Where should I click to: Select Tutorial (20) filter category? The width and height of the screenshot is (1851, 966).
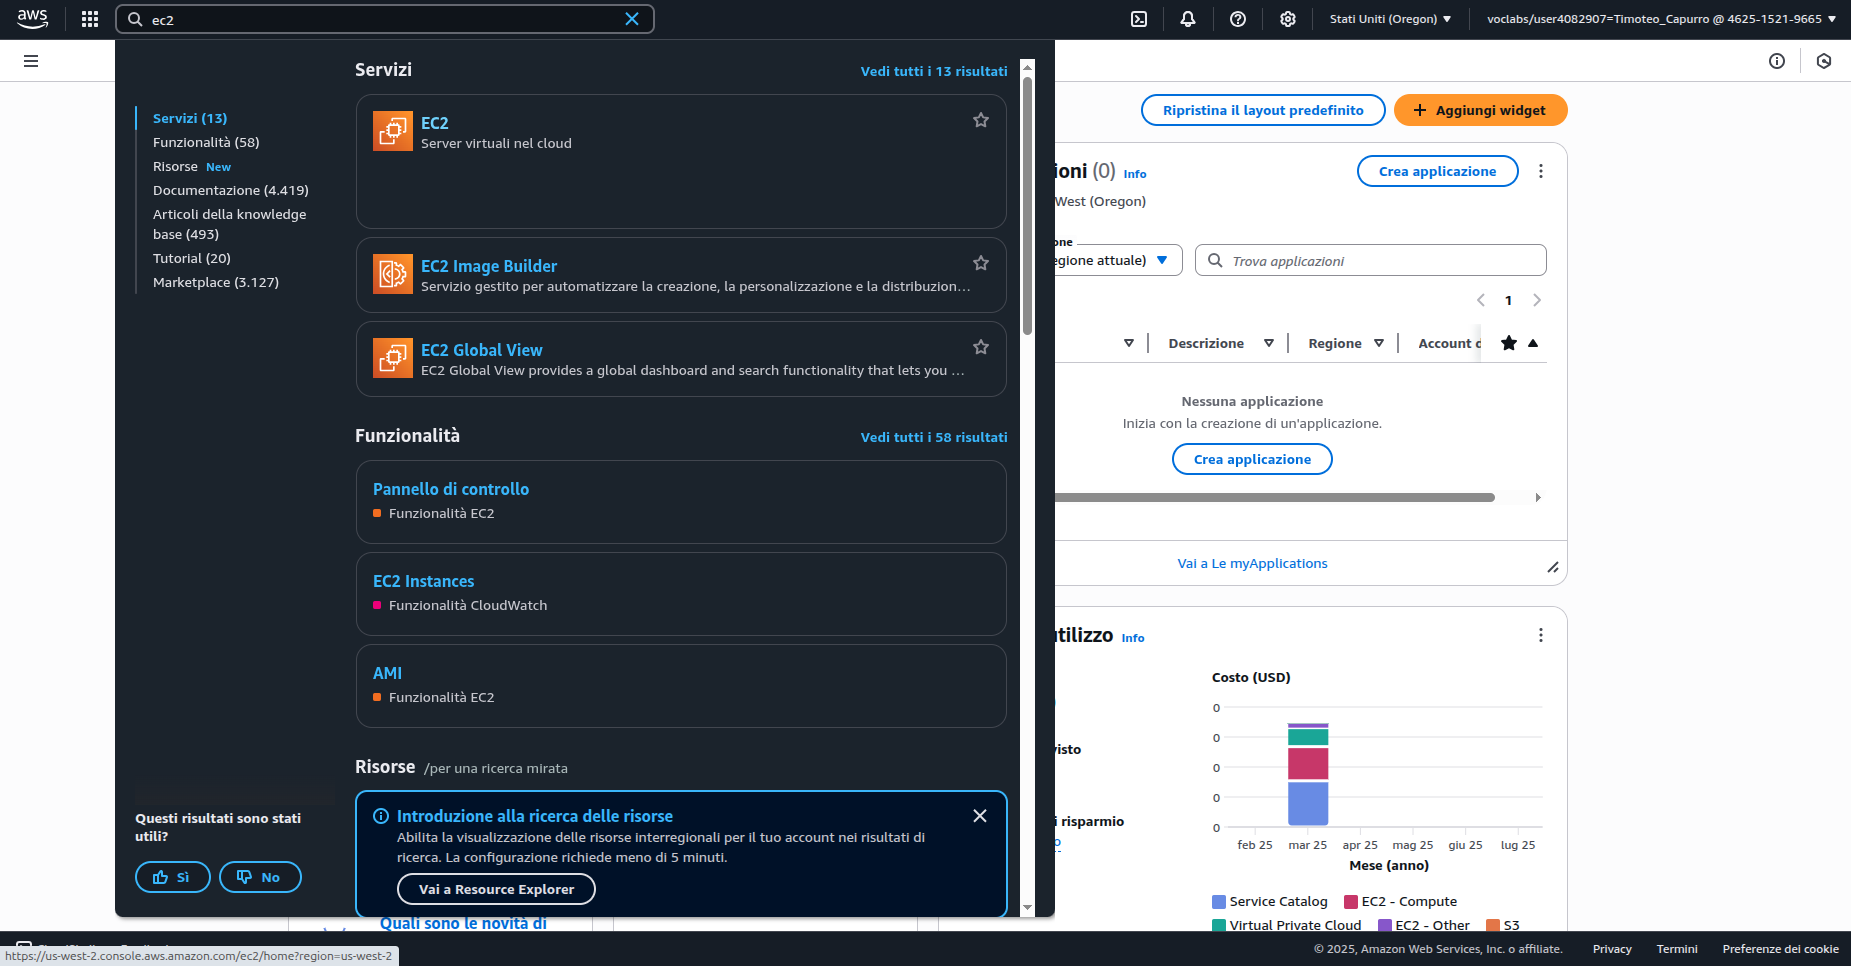pyautogui.click(x=192, y=258)
